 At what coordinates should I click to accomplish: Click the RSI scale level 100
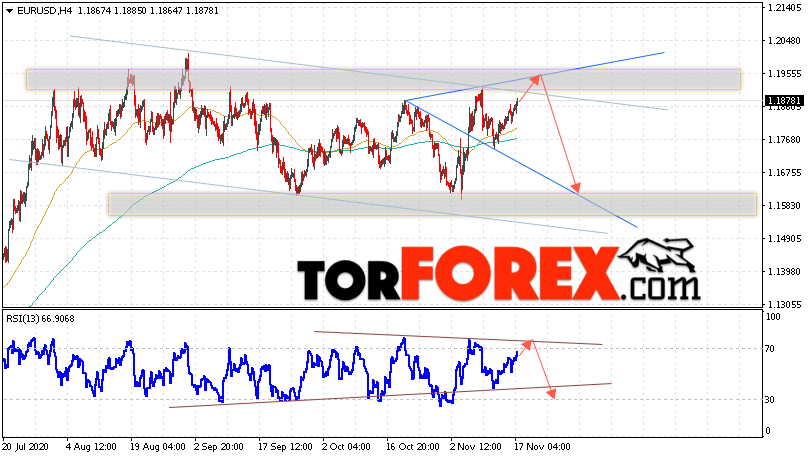pyautogui.click(x=773, y=317)
